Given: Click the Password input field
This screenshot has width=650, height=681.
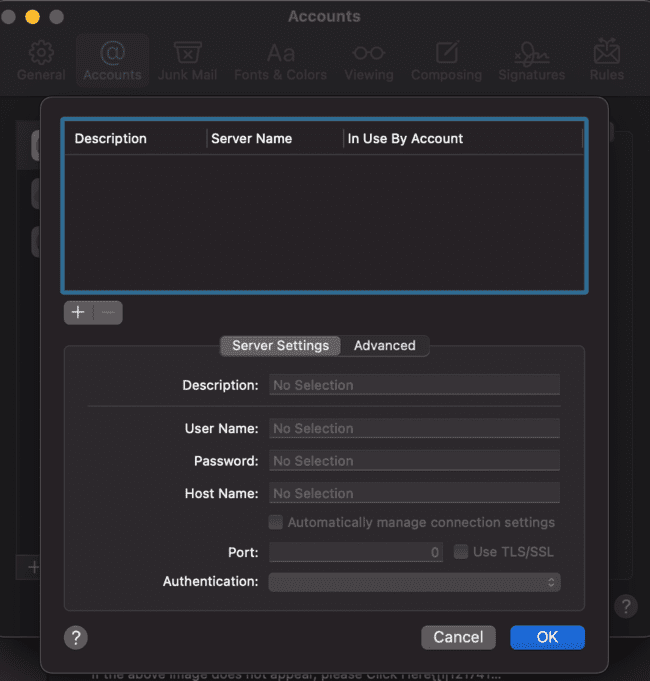Looking at the screenshot, I should pos(415,461).
